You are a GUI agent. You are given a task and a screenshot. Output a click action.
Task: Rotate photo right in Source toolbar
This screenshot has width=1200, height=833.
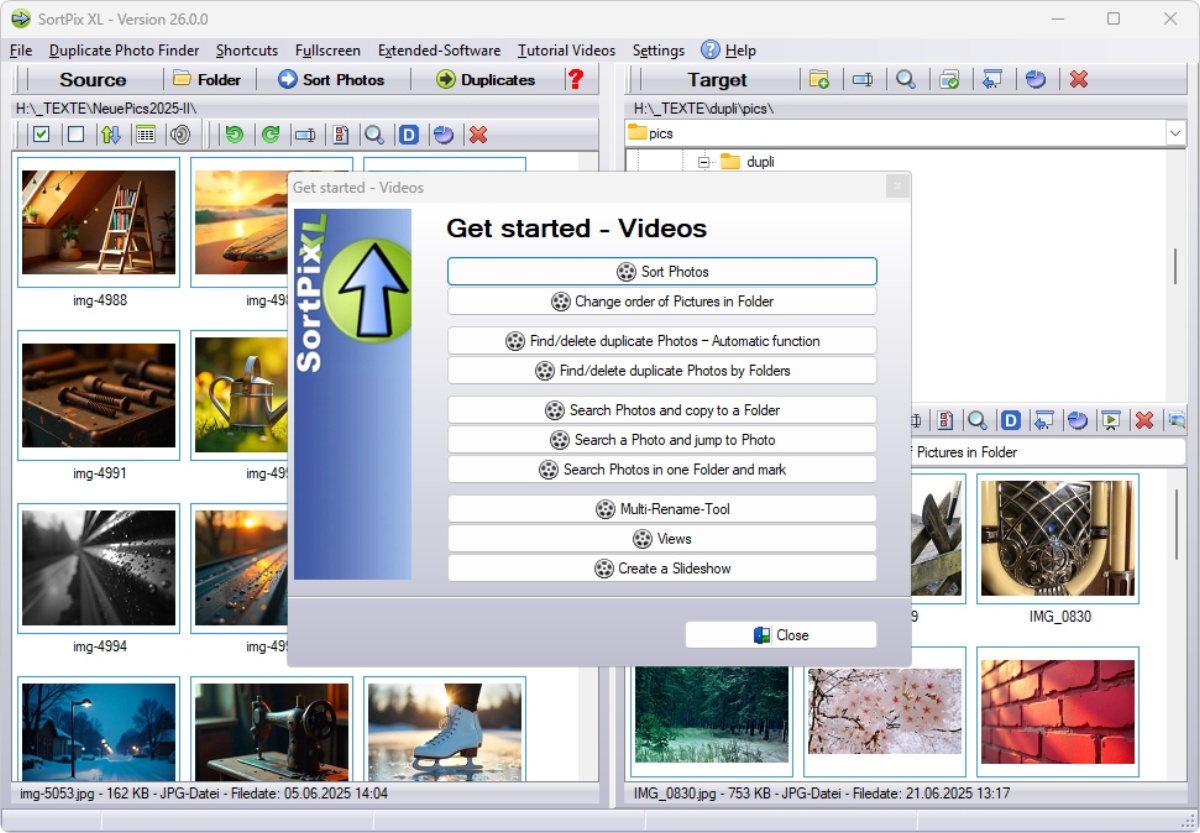click(270, 134)
